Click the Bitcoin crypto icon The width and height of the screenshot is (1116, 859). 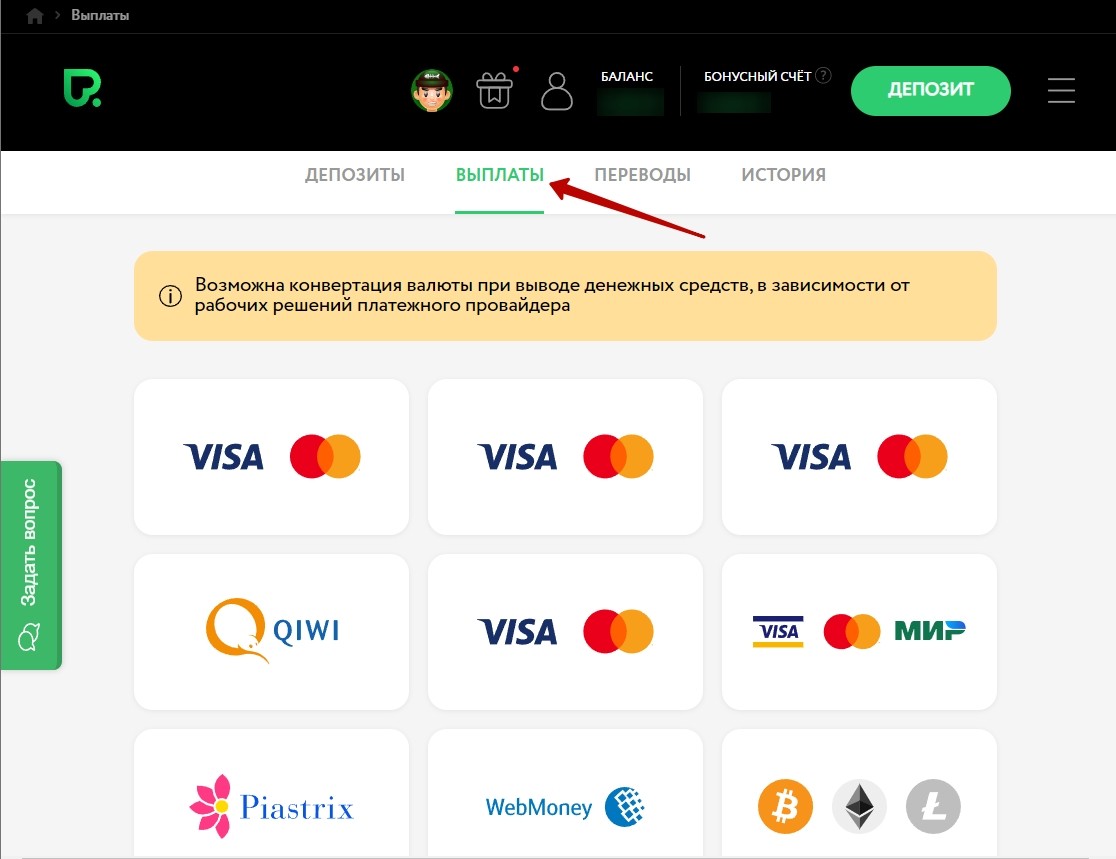coord(785,806)
